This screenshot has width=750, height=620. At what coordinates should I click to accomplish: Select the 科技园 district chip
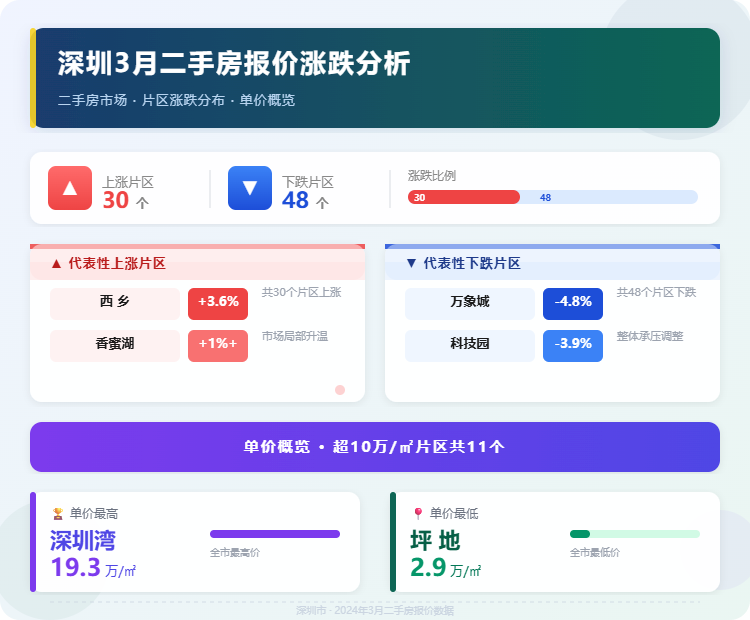[470, 346]
